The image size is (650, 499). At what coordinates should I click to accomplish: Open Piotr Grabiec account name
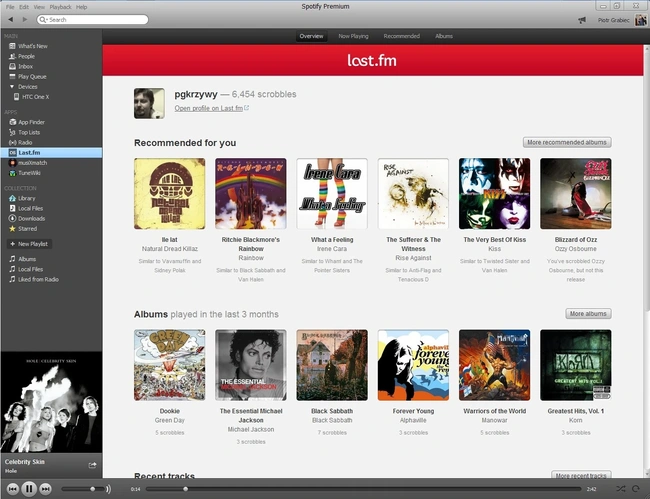pos(614,20)
